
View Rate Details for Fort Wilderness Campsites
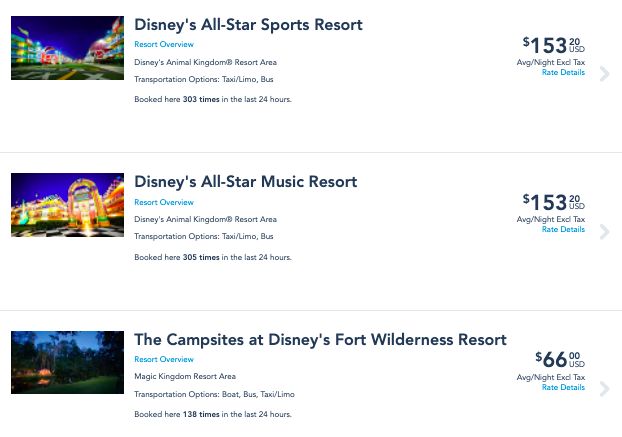(x=563, y=387)
